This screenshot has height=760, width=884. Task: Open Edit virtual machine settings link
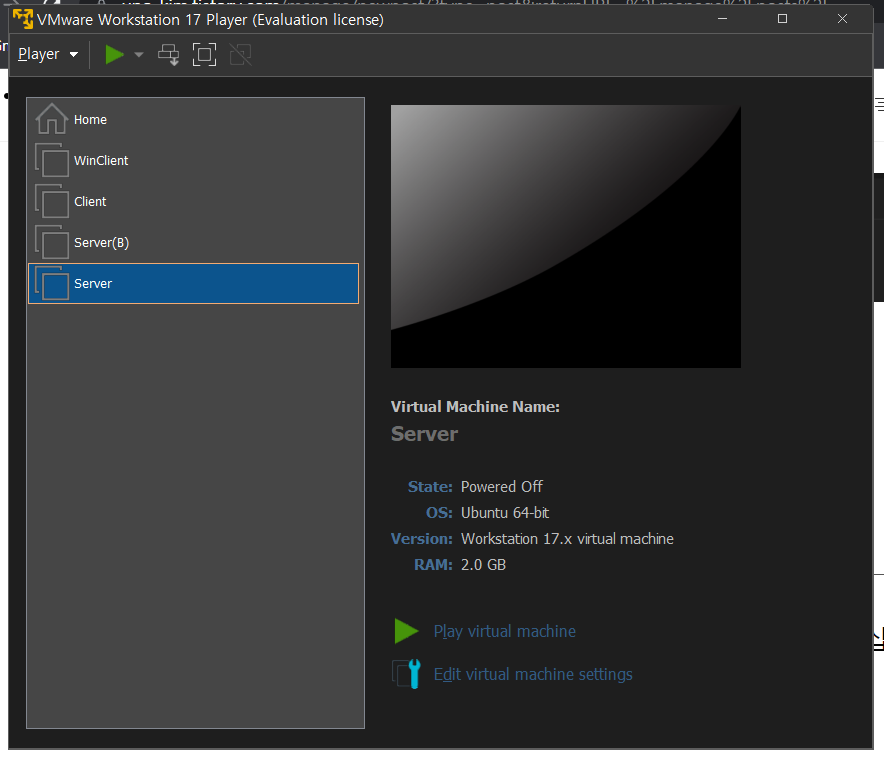pos(533,674)
